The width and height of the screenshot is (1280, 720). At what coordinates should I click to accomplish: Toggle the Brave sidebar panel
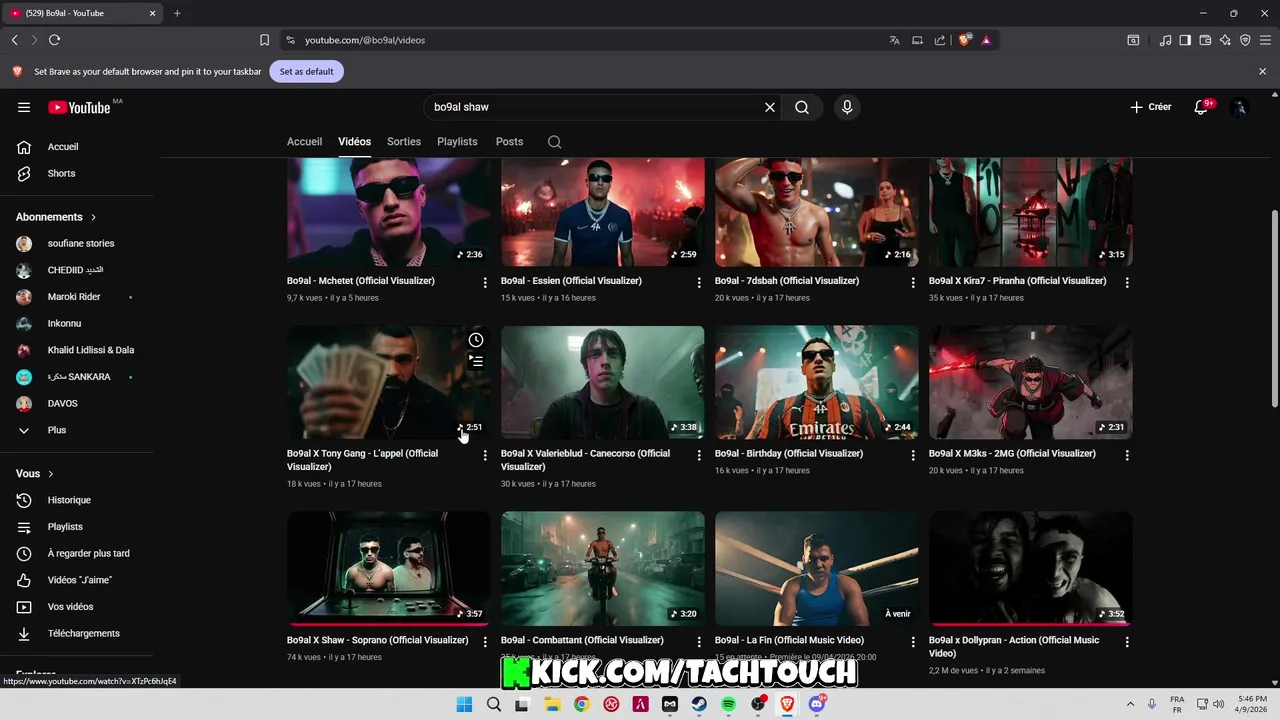[1185, 40]
